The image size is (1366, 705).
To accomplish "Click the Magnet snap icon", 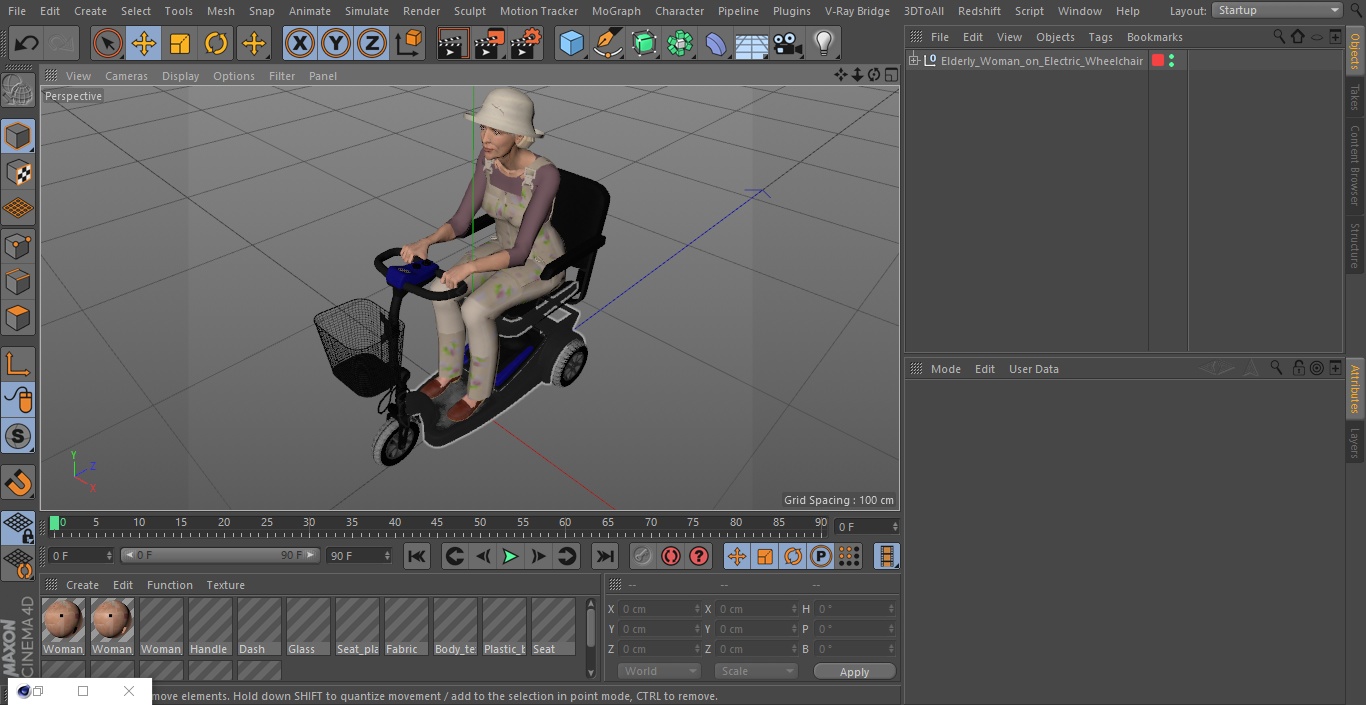I will point(18,483).
